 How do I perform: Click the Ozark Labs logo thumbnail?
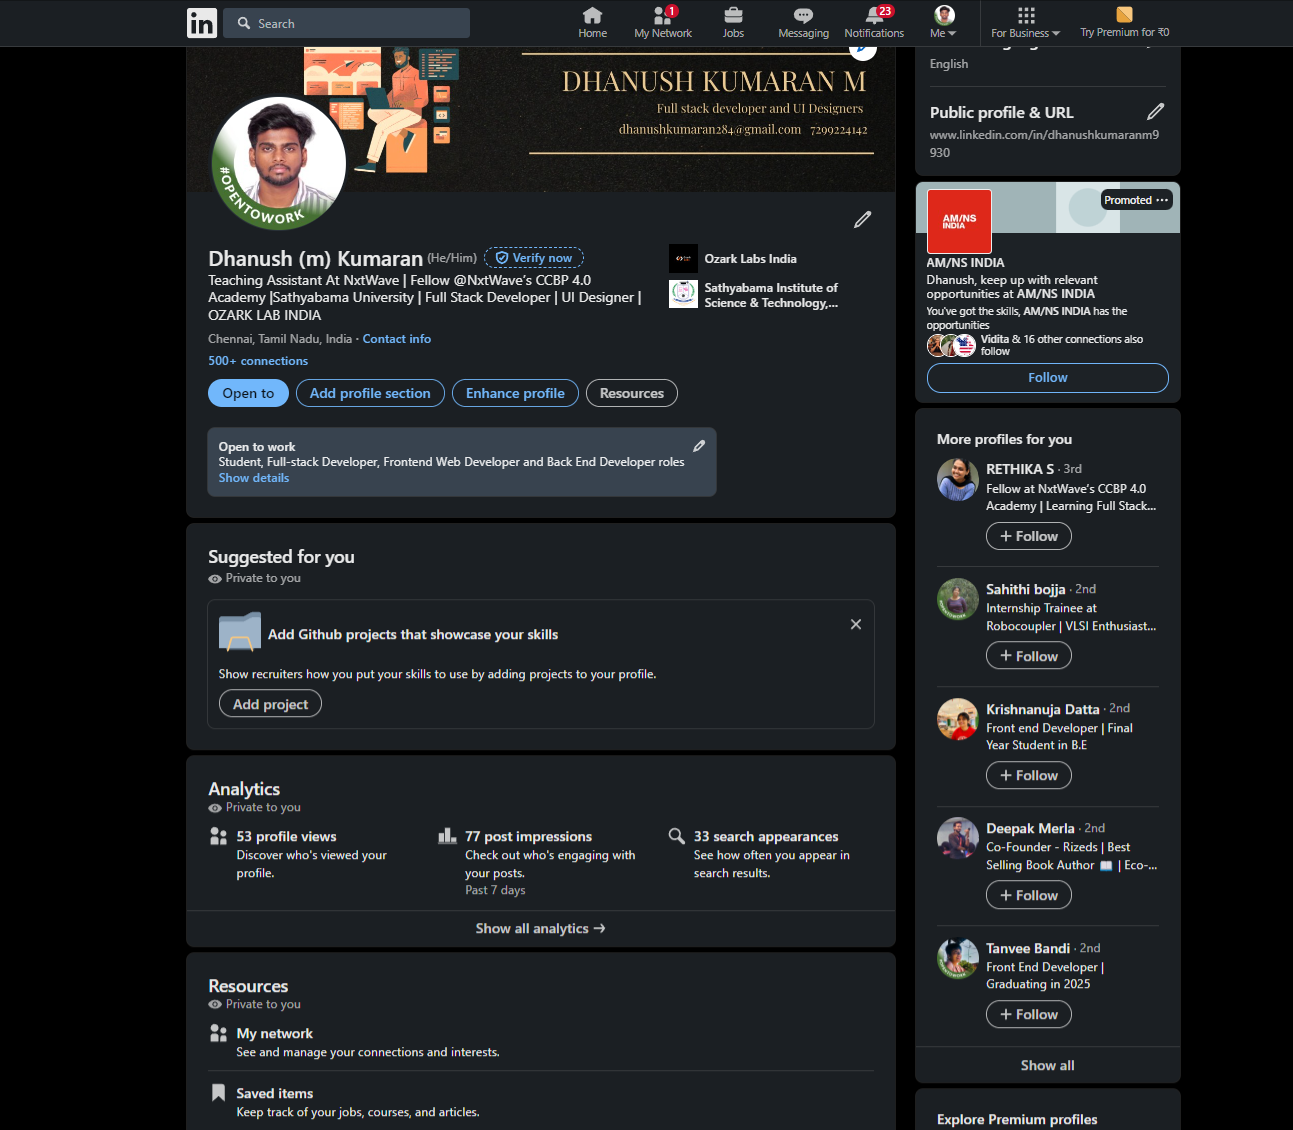683,259
